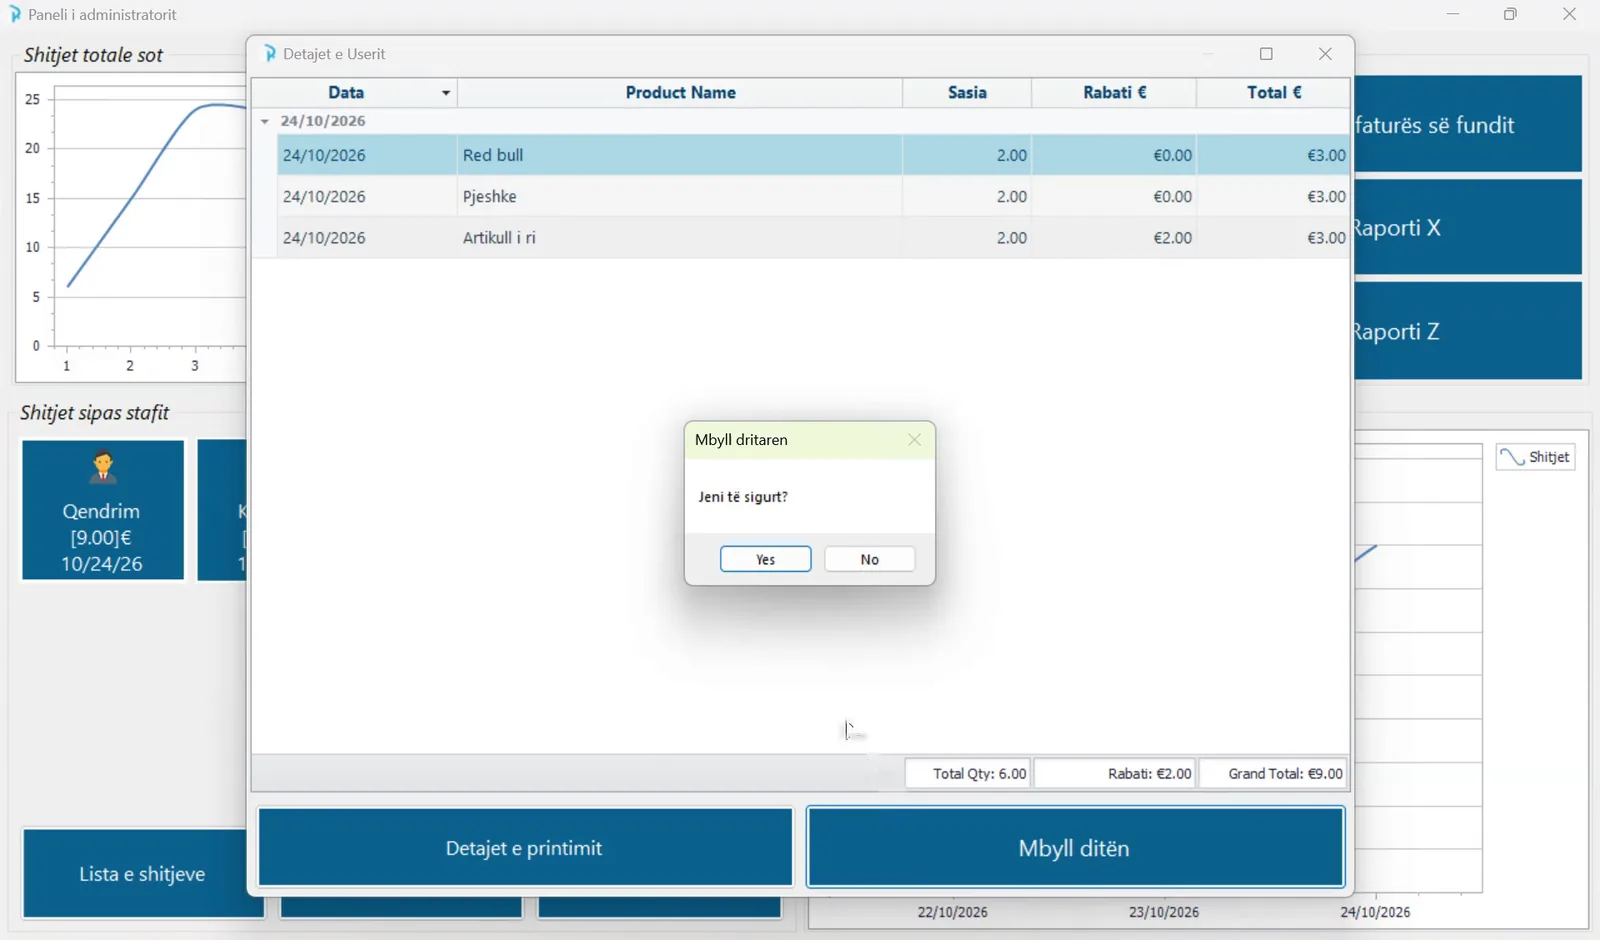Open Raporti X in admin panel
1600x940 pixels.
[1468, 227]
